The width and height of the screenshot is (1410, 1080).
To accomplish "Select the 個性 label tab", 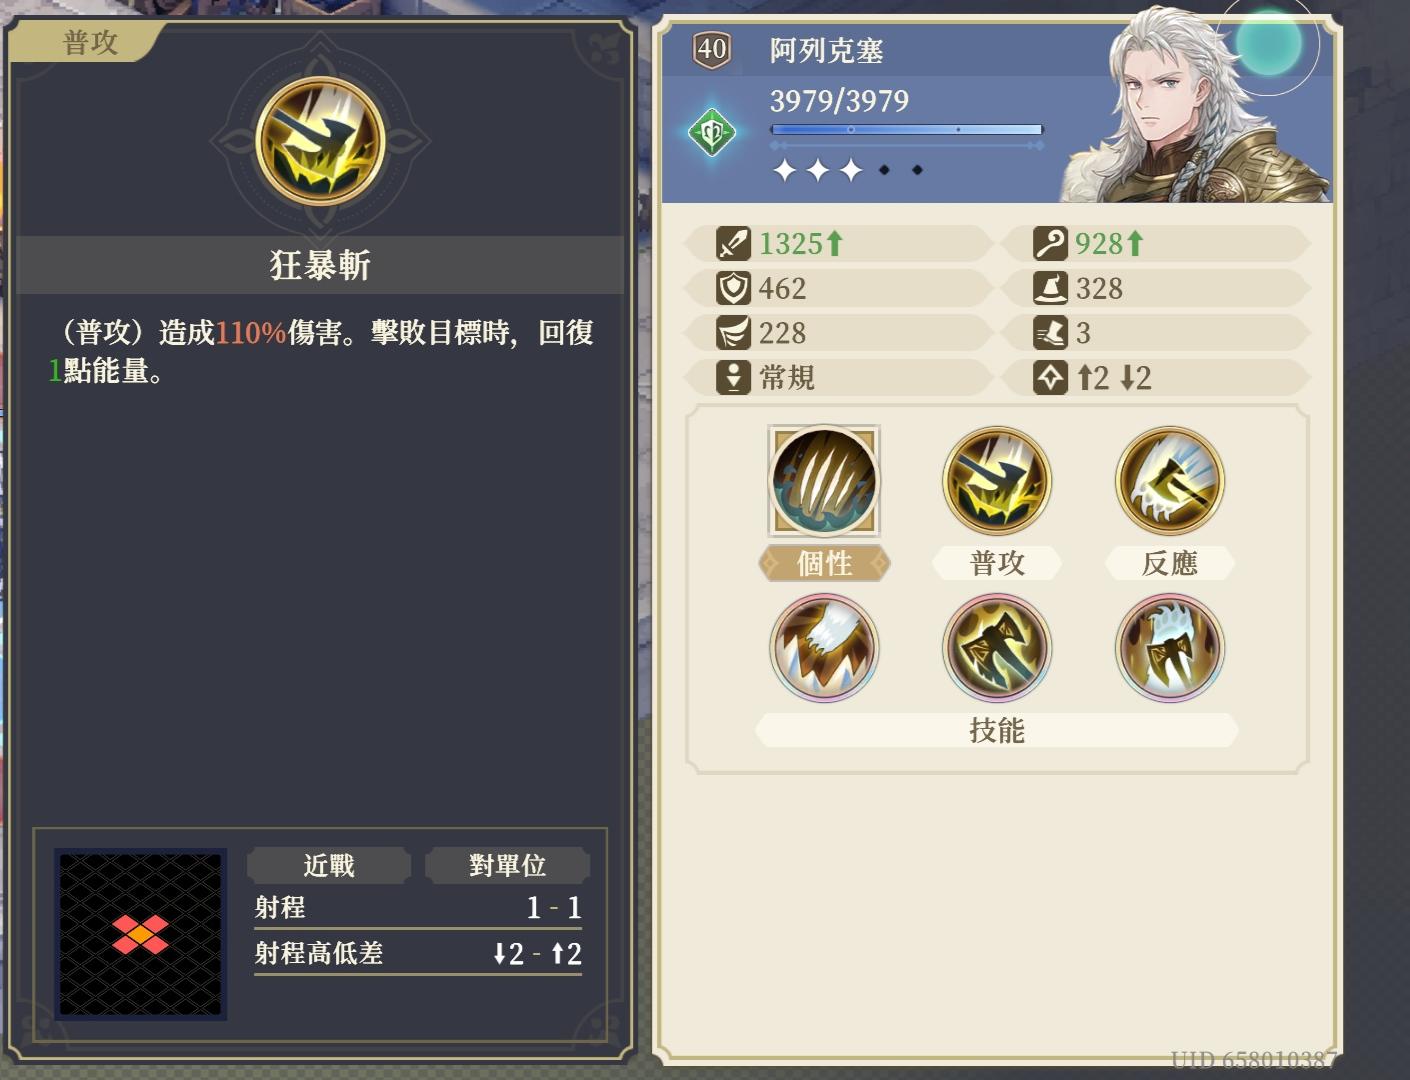I will (824, 563).
